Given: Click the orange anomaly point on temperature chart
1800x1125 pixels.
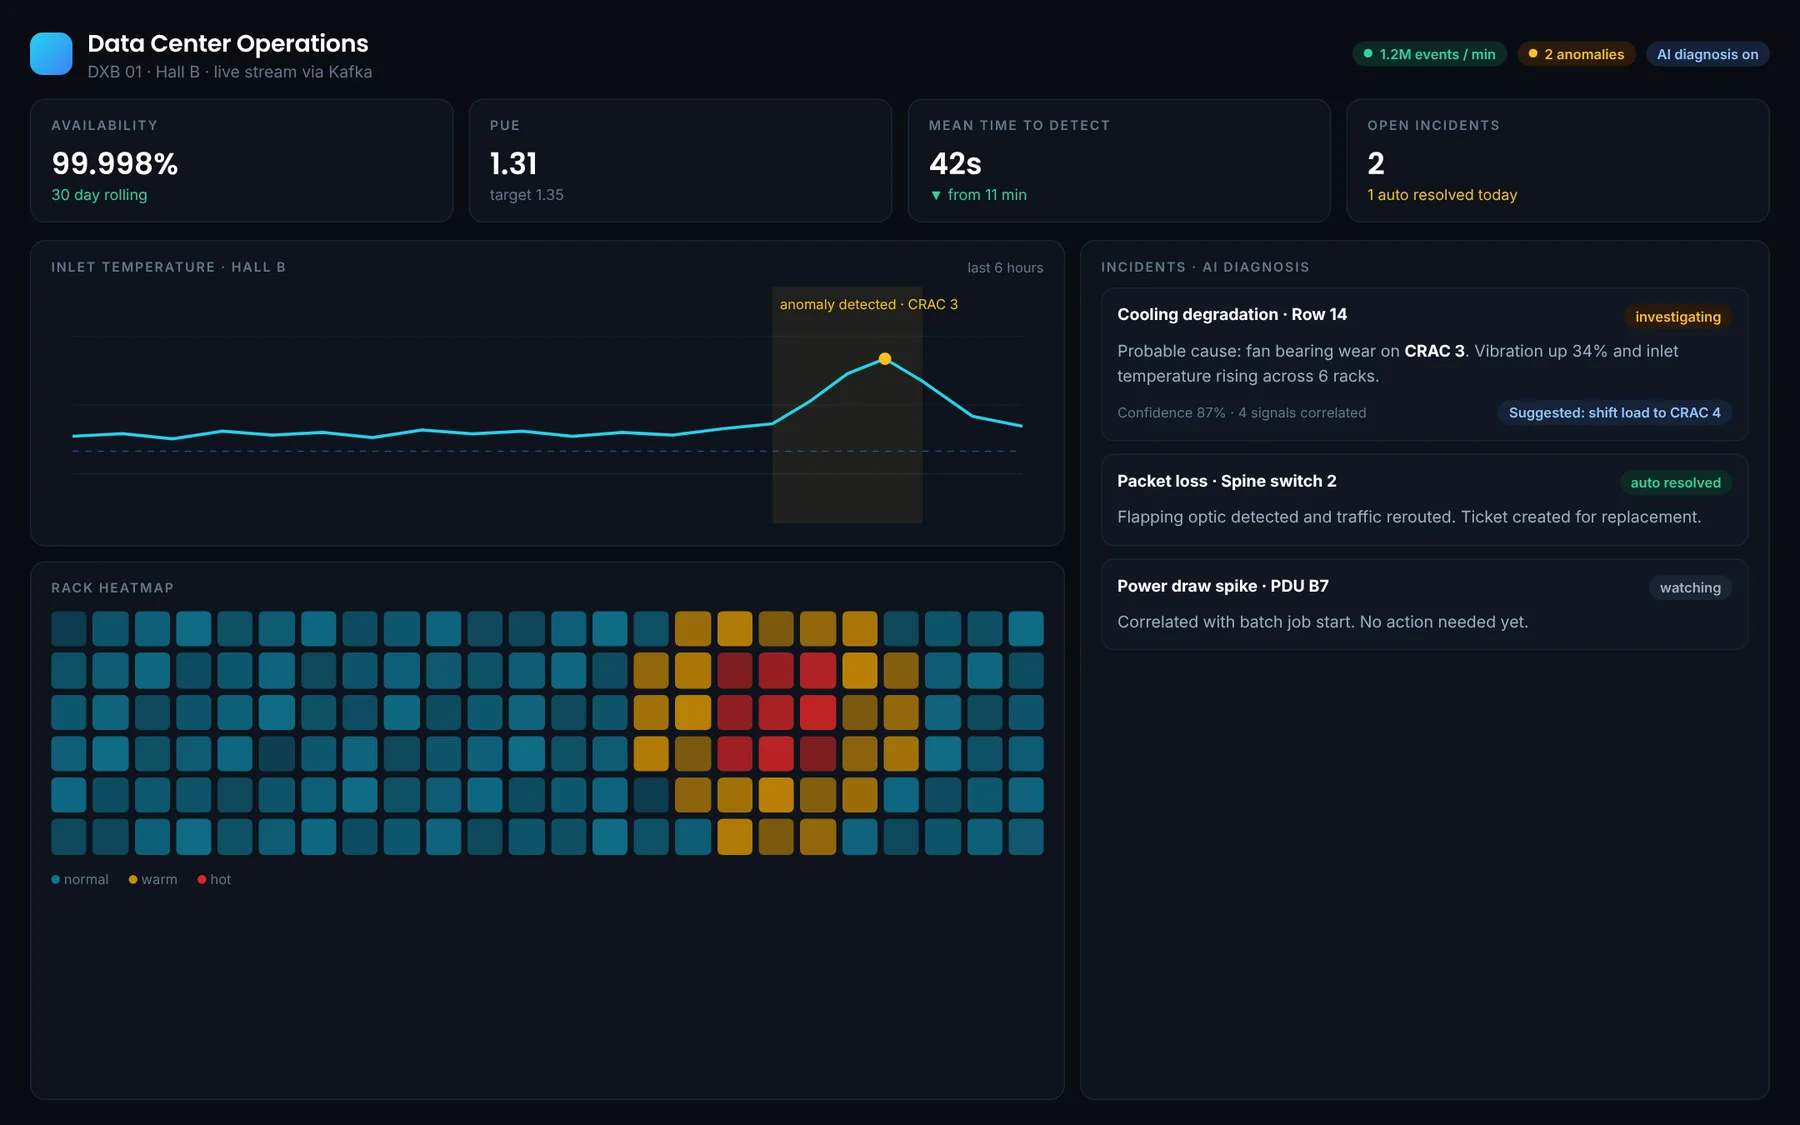Looking at the screenshot, I should [885, 359].
